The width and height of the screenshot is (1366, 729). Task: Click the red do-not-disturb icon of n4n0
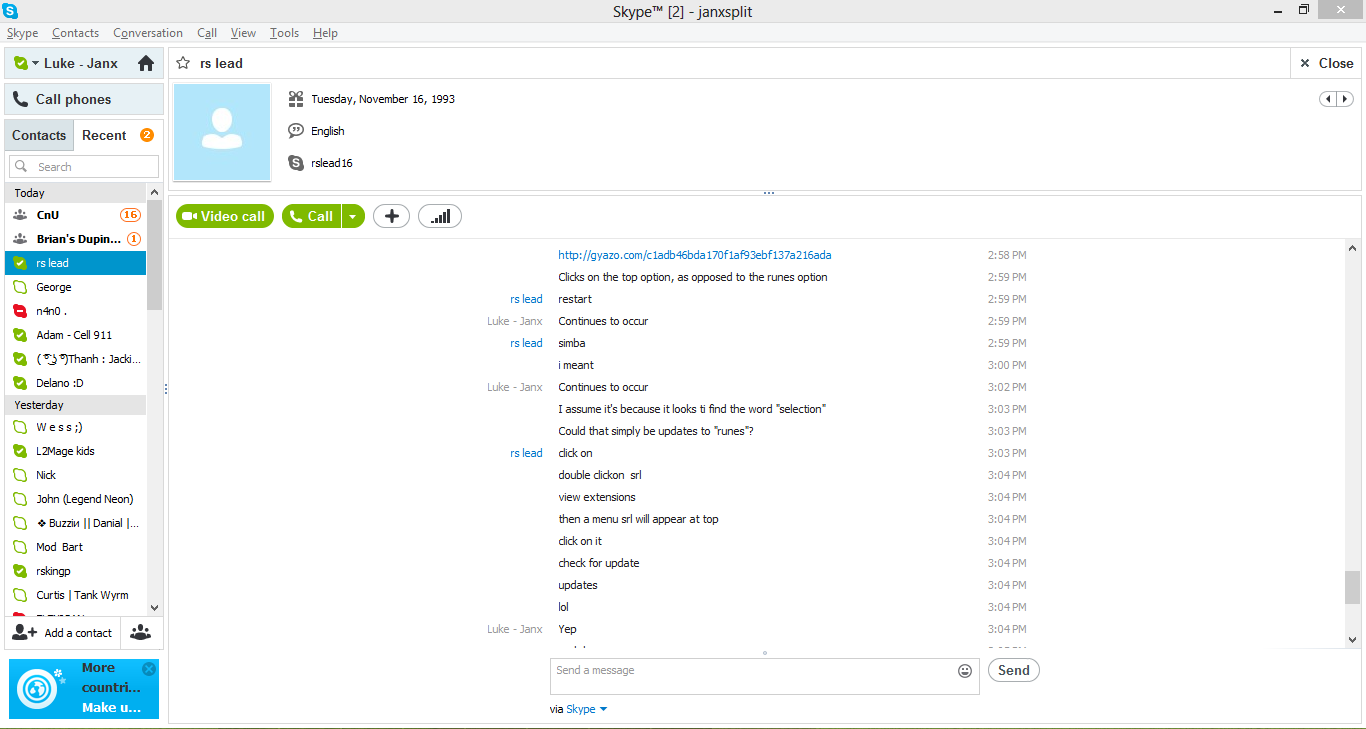point(20,311)
